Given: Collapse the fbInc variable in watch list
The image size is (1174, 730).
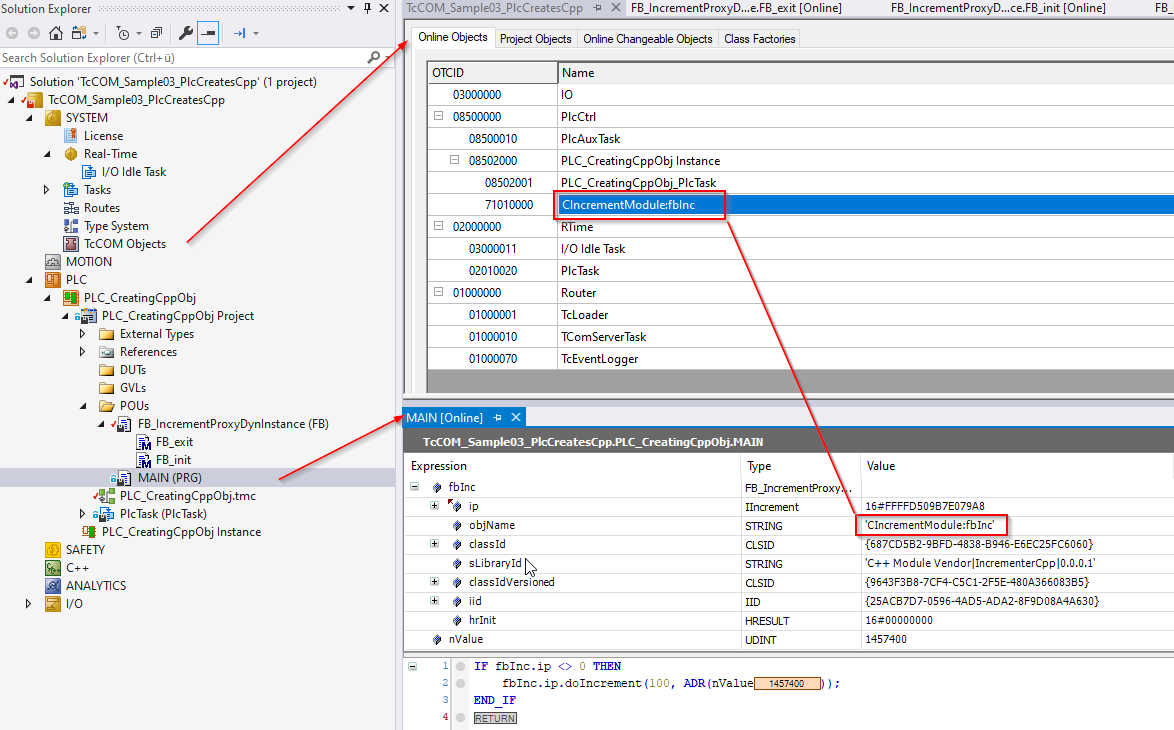Looking at the screenshot, I should tap(414, 487).
